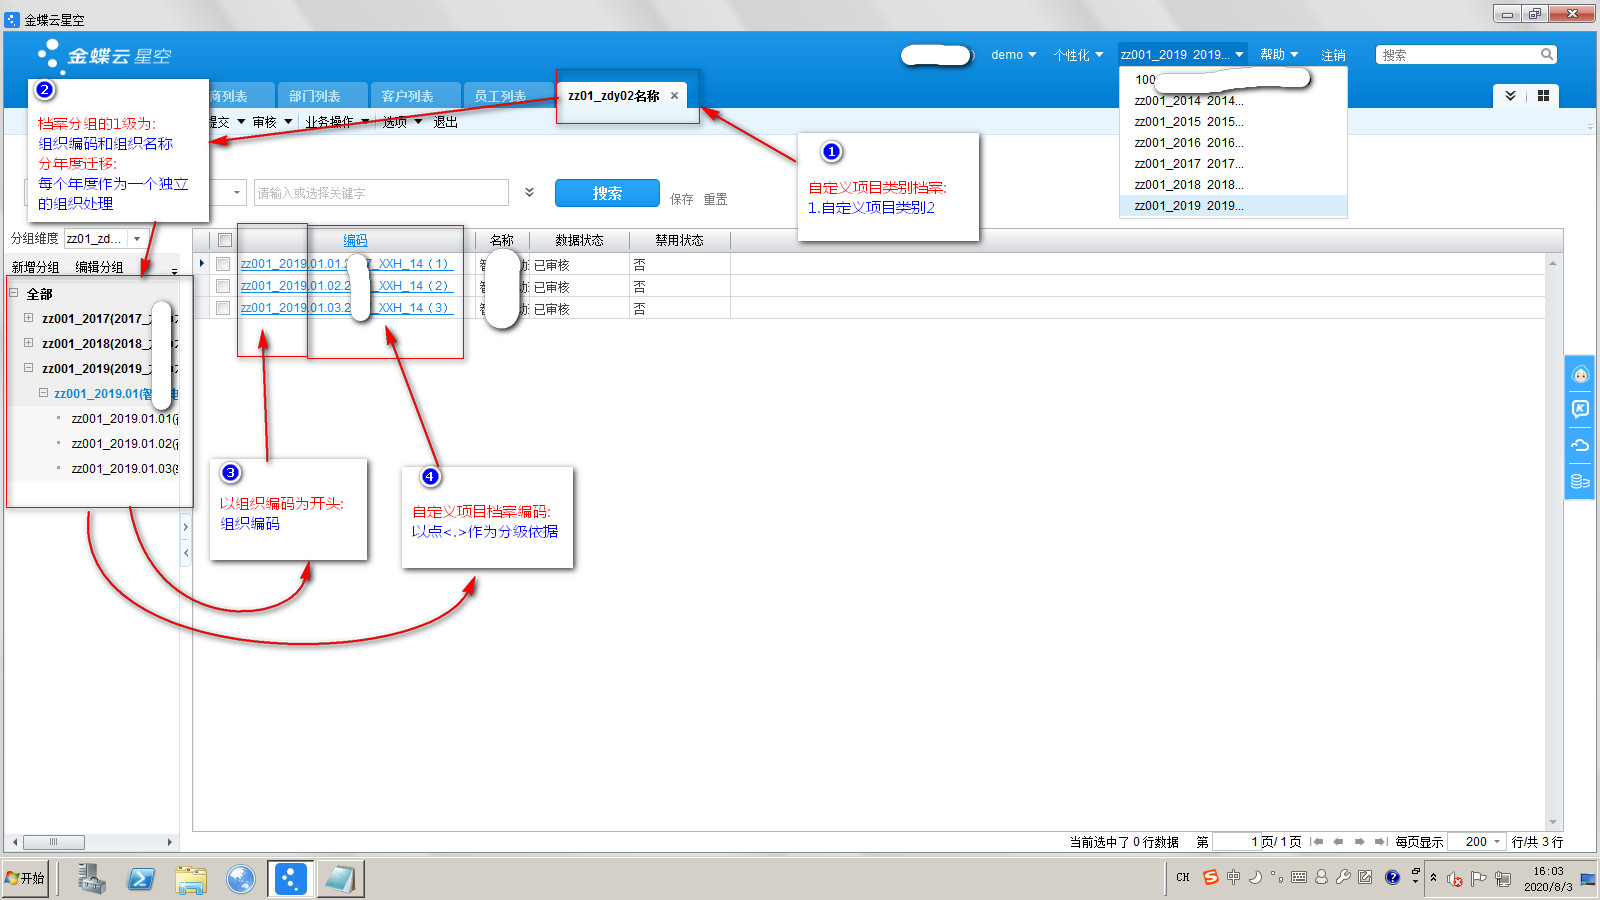Check the row ending XXH_14（3）
Screen dimensions: 1600x900
pos(223,308)
